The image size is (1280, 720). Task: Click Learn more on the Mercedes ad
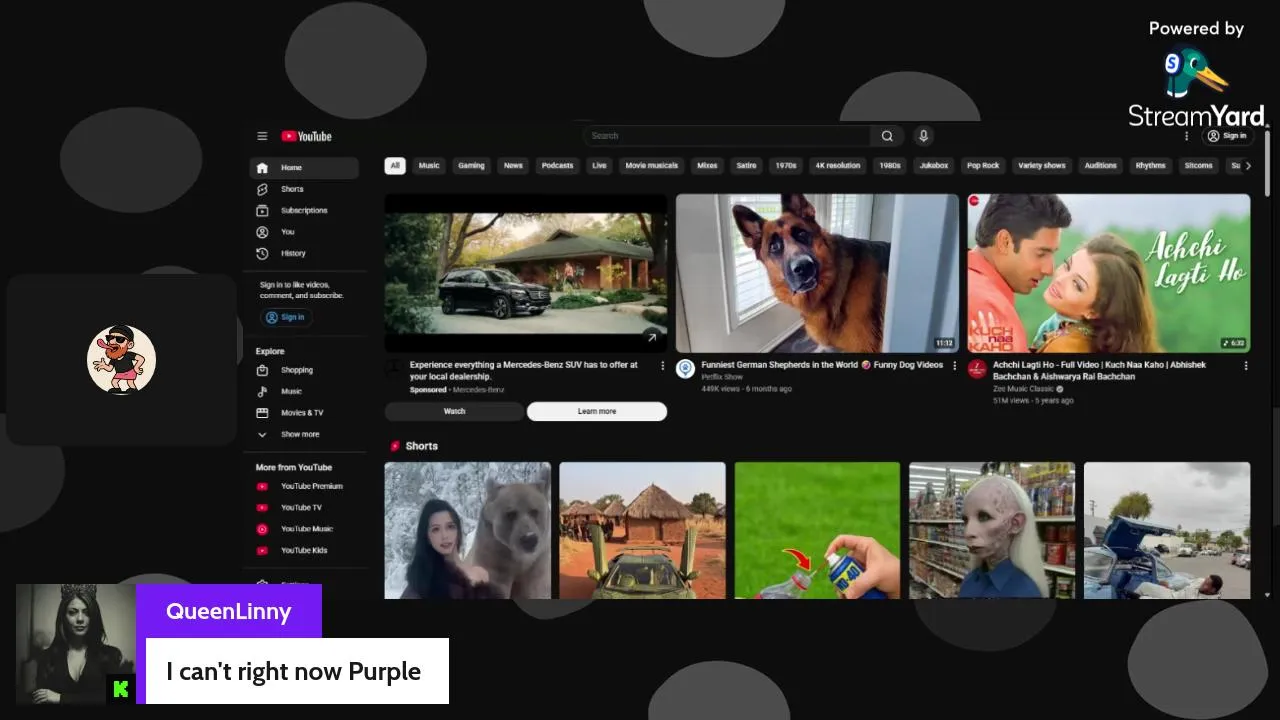point(597,411)
